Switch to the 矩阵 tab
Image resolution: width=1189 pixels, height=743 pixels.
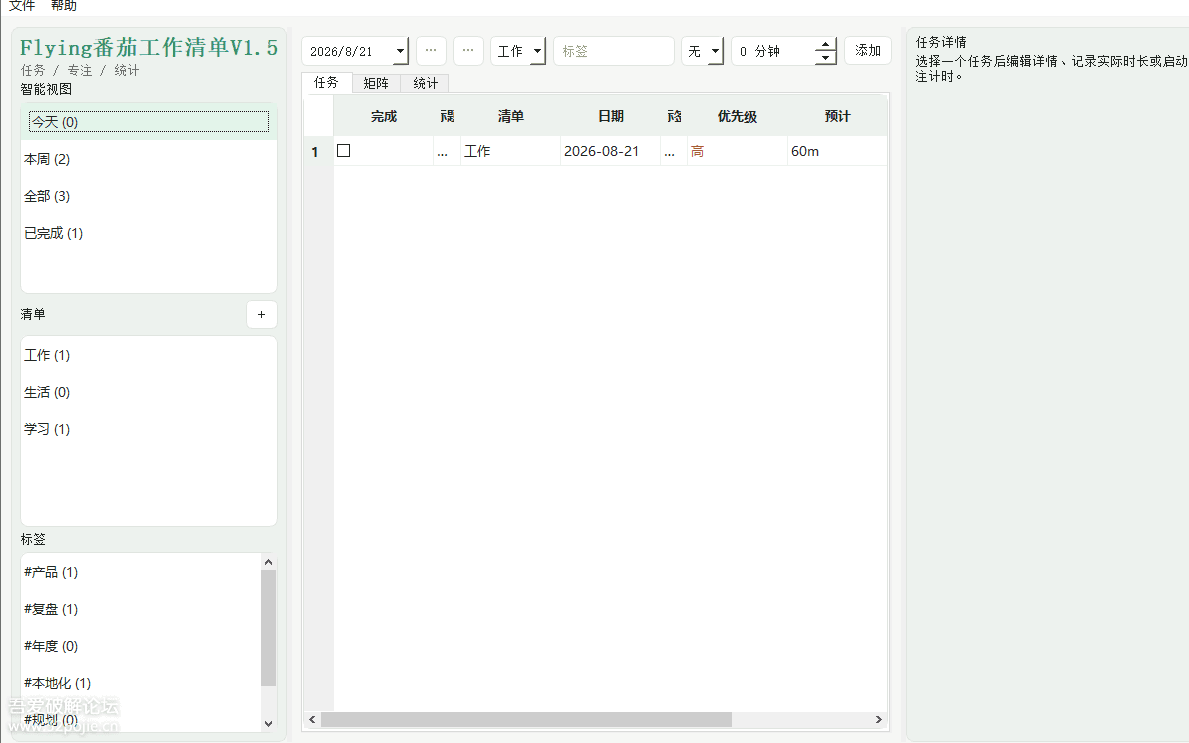click(376, 83)
